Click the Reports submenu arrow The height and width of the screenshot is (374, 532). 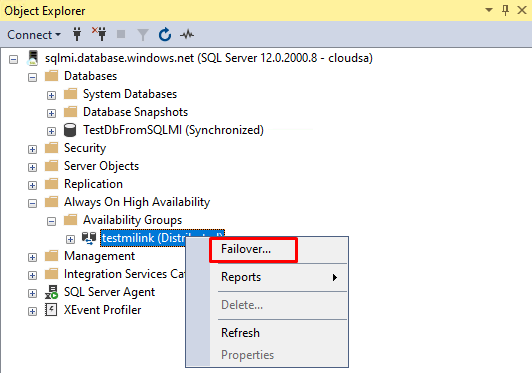[x=335, y=278]
